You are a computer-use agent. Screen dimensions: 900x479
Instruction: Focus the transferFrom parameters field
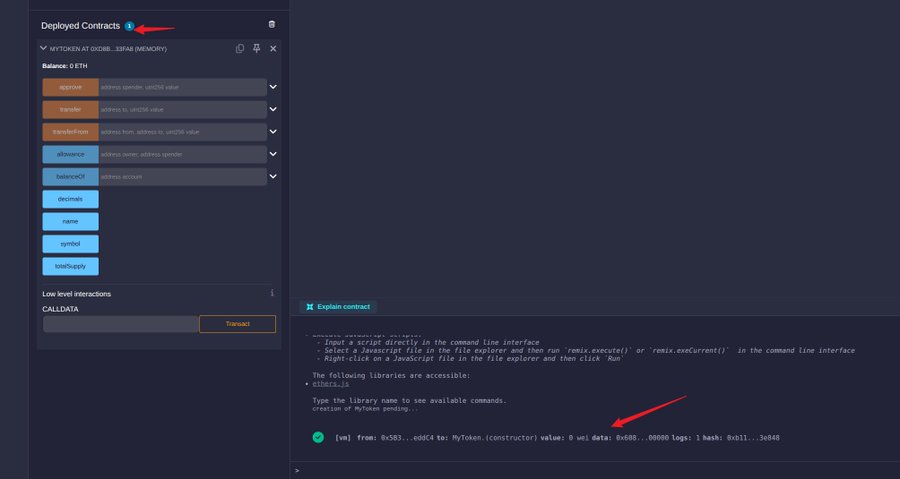point(183,132)
